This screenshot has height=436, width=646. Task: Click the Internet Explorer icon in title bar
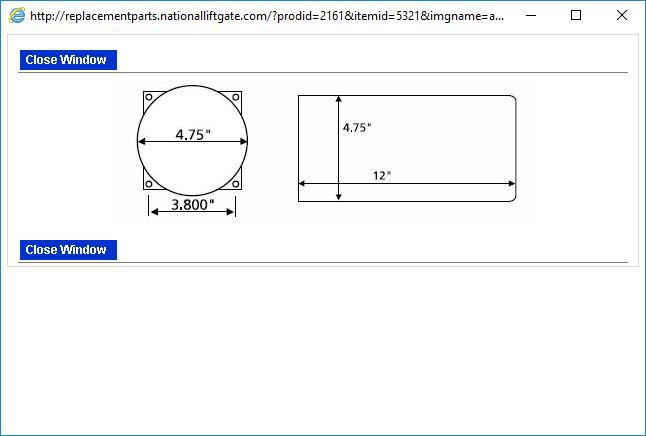point(16,16)
